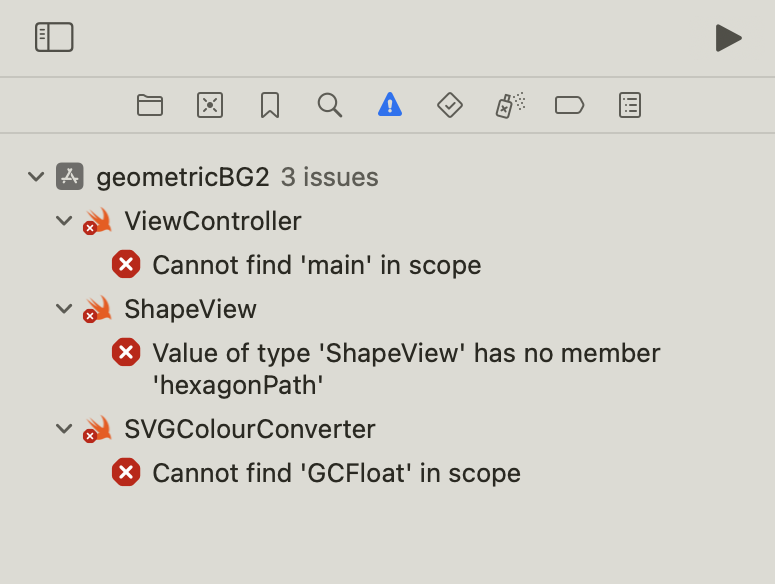Open the Find navigator magnifier icon
This screenshot has width=775, height=584.
click(x=330, y=105)
